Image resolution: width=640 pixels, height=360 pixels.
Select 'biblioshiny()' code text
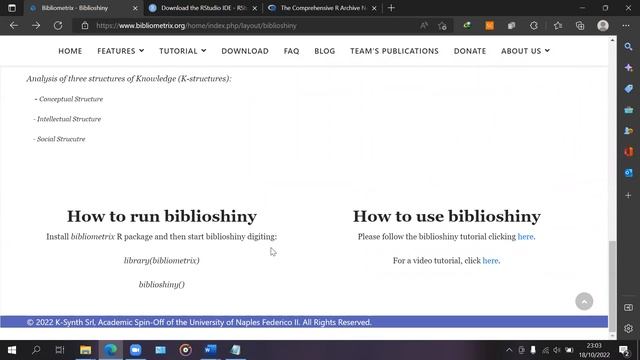162,284
